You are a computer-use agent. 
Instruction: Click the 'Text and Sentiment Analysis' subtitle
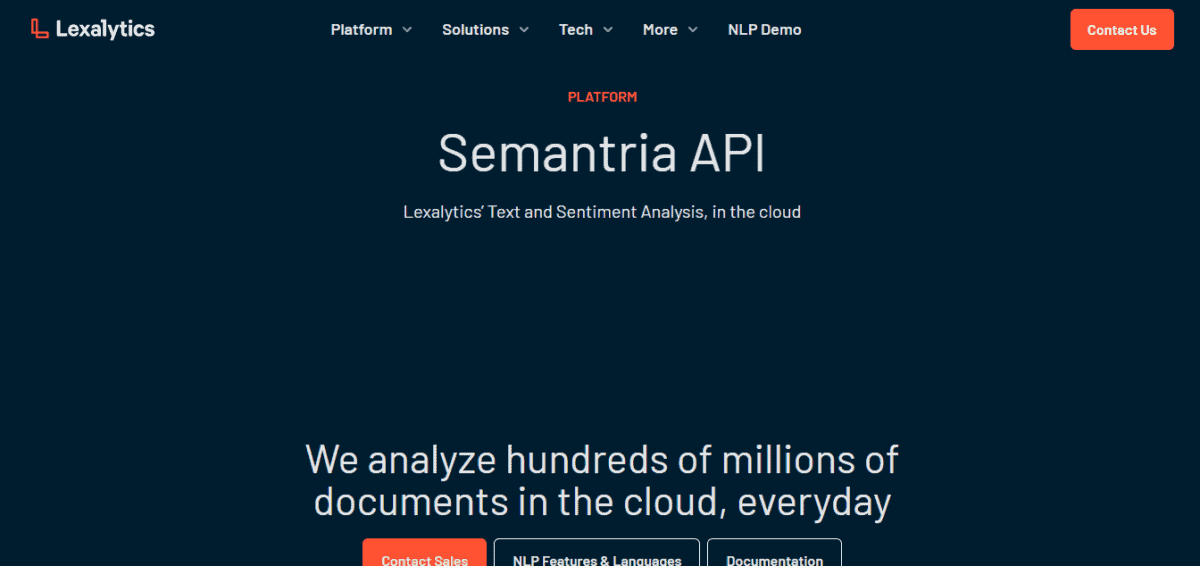602,212
